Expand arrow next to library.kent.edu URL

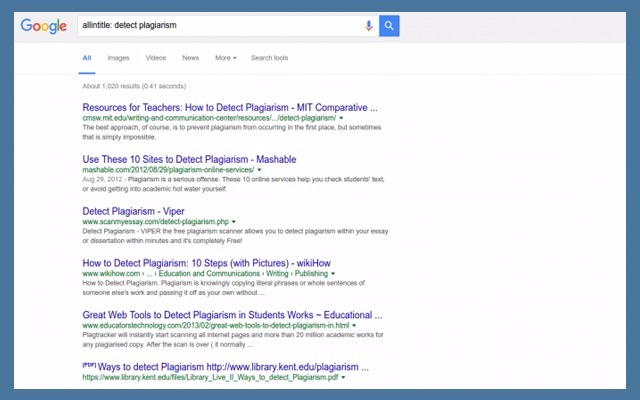click(343, 377)
